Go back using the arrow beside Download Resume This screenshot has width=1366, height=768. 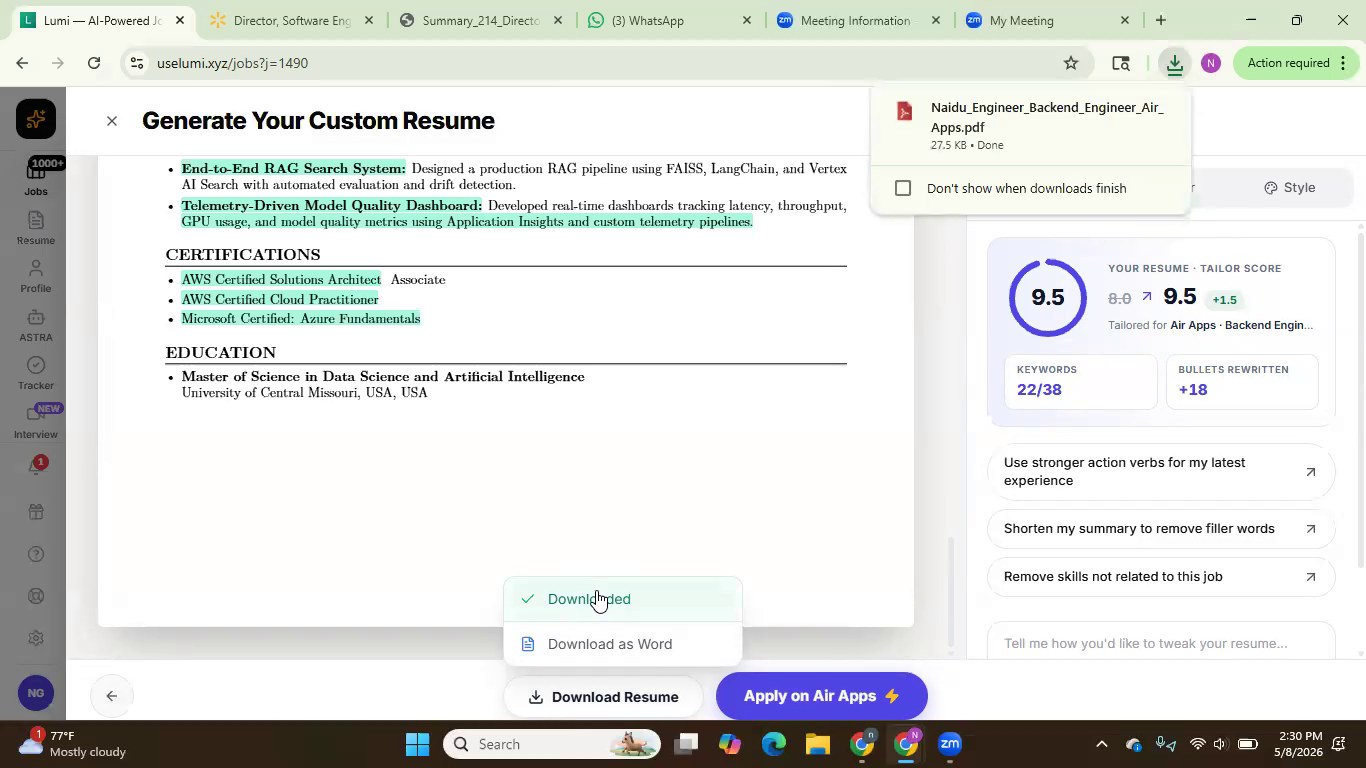(x=112, y=696)
